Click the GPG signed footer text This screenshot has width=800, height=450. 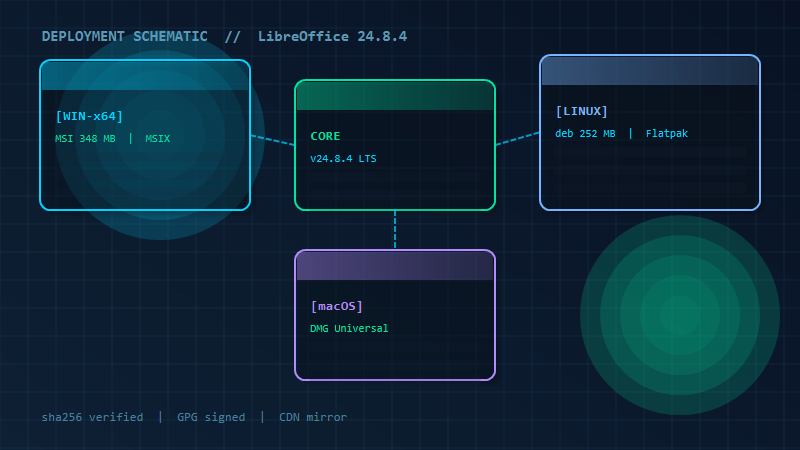click(x=211, y=417)
